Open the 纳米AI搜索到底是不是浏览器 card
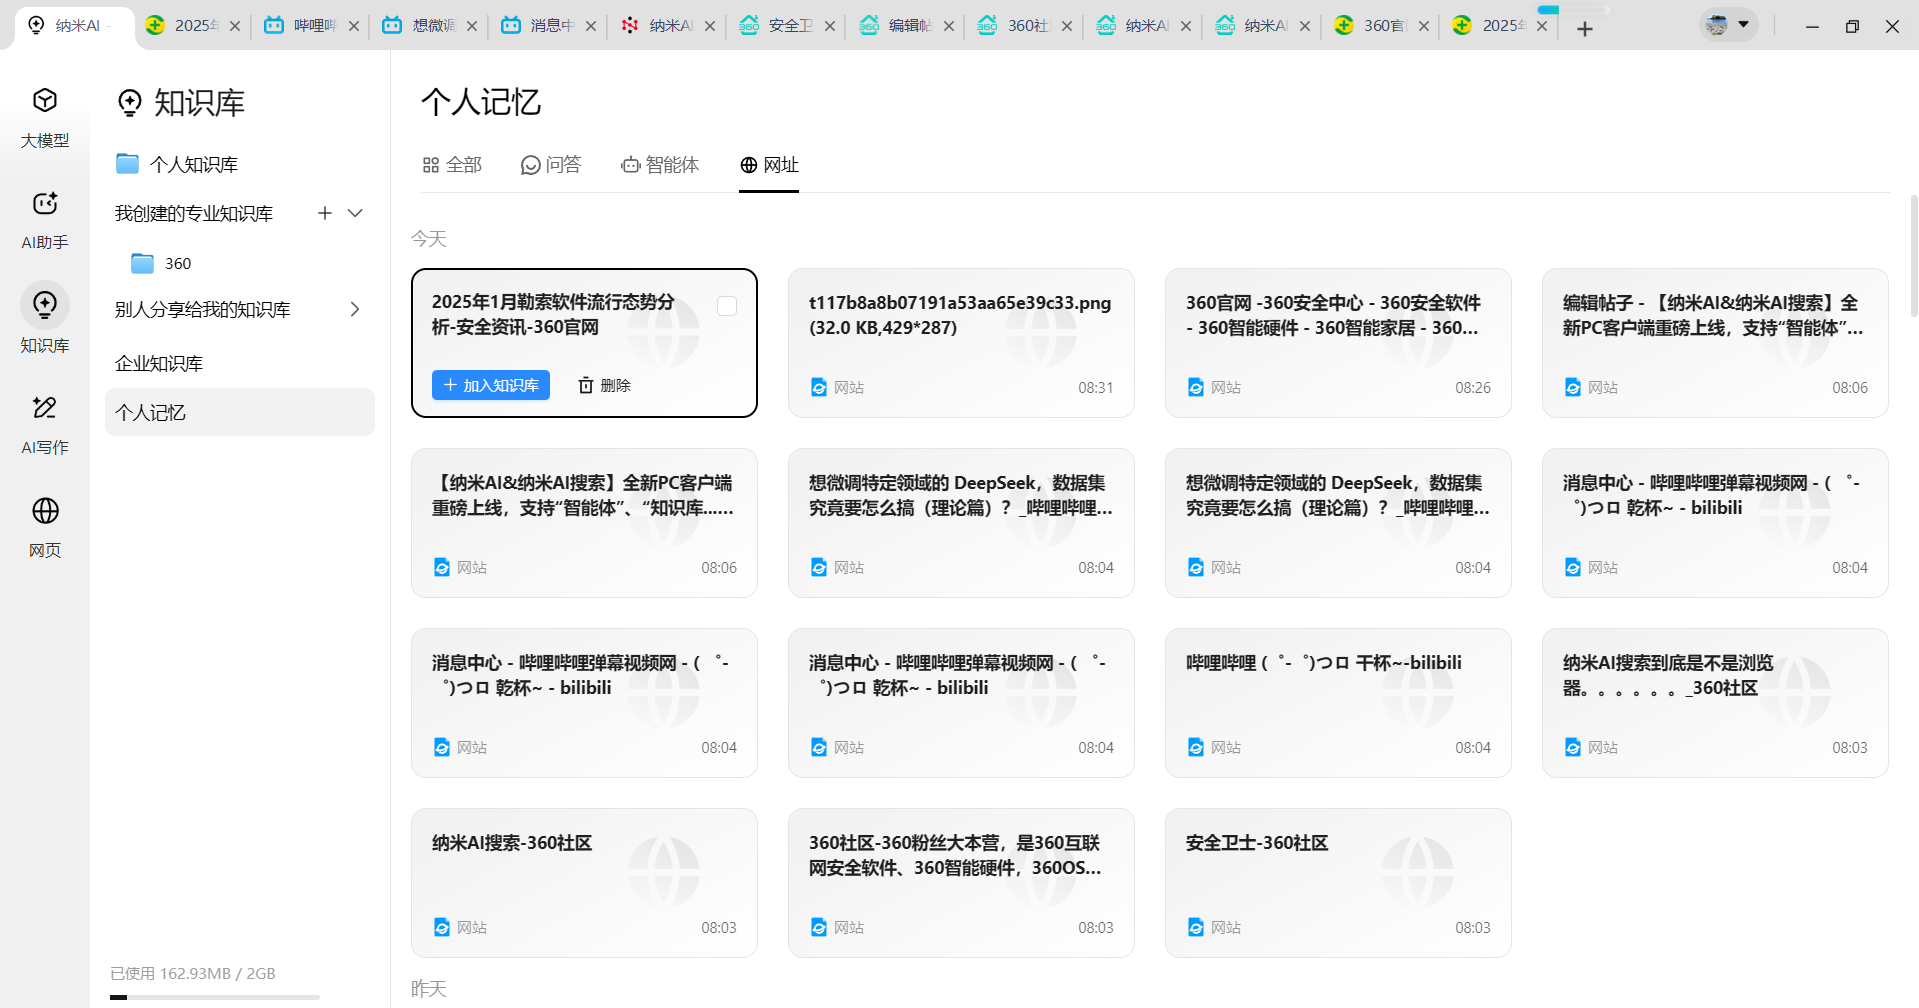The width and height of the screenshot is (1919, 1008). click(x=1715, y=703)
